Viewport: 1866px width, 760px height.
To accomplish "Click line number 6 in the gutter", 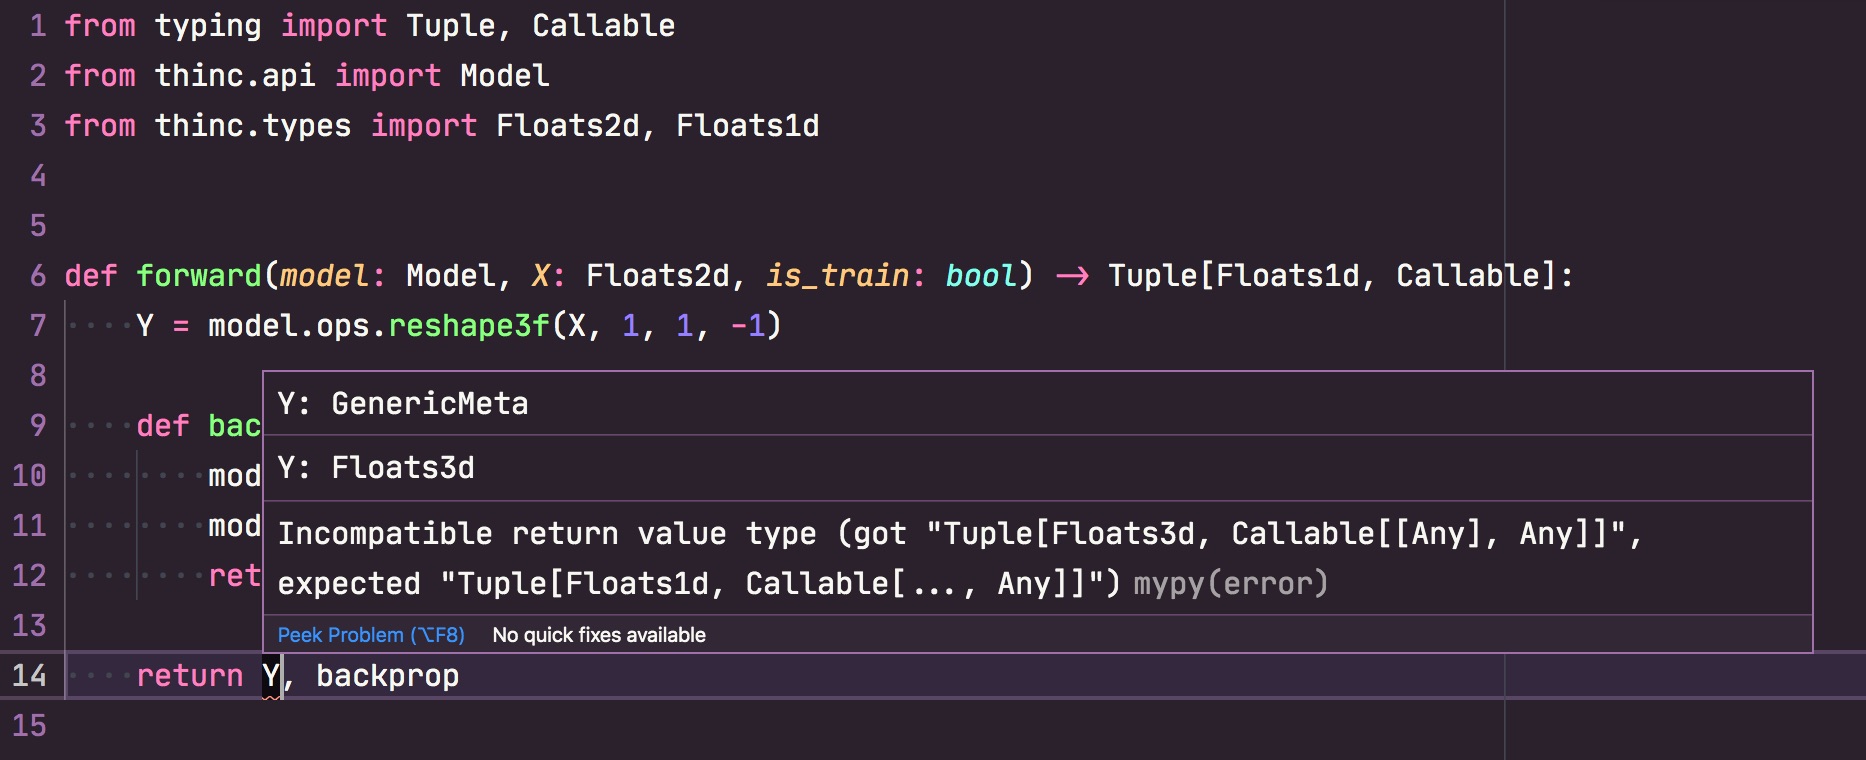I will pyautogui.click(x=38, y=275).
